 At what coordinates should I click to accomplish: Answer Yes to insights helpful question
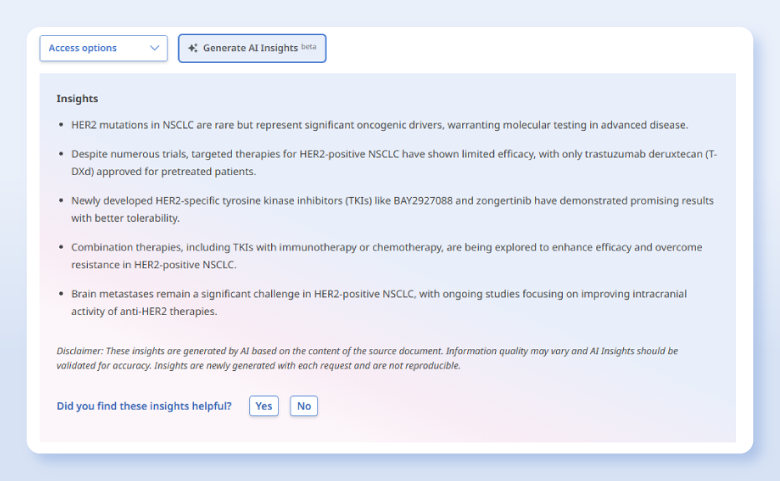click(x=264, y=406)
